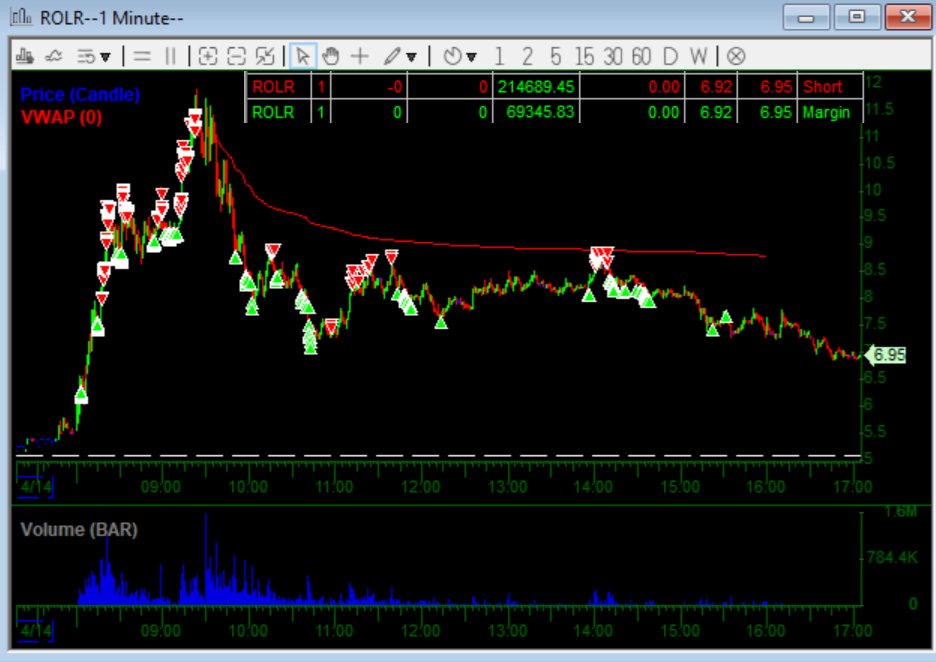The image size is (936, 662).
Task: Click the 784.4K volume scale label
Action: 893,558
